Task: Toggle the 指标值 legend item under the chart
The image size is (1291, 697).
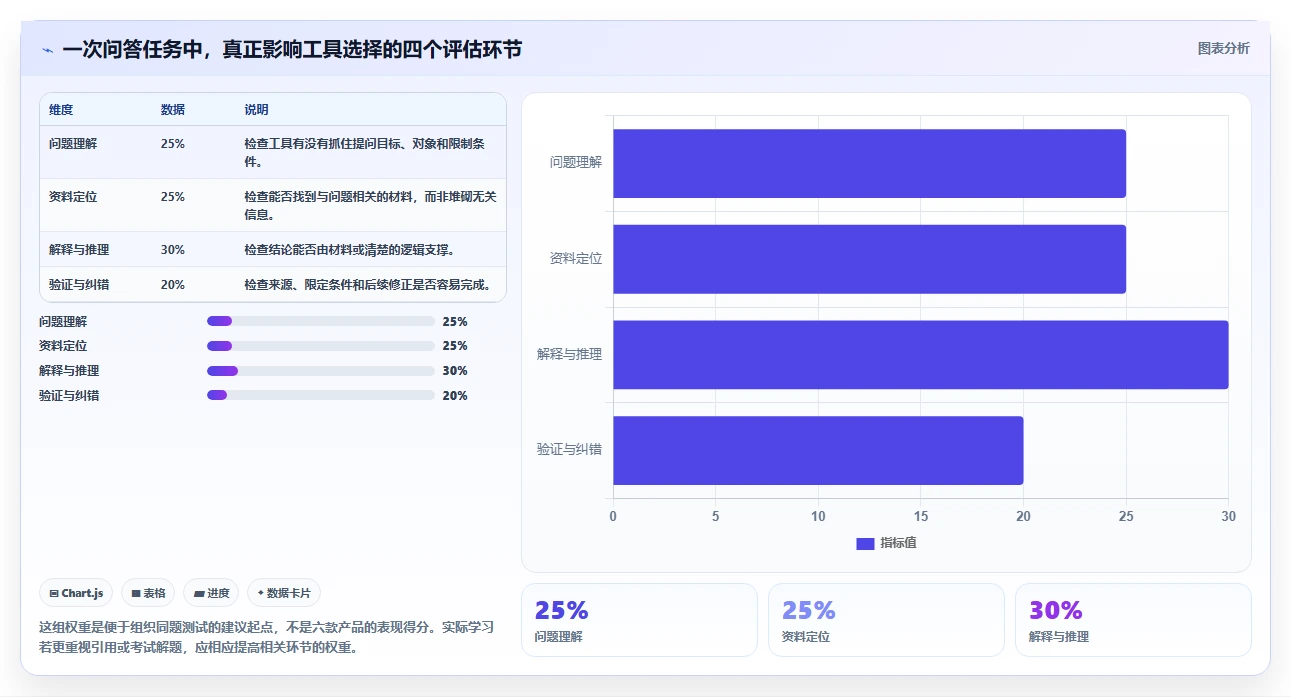Action: [x=886, y=543]
